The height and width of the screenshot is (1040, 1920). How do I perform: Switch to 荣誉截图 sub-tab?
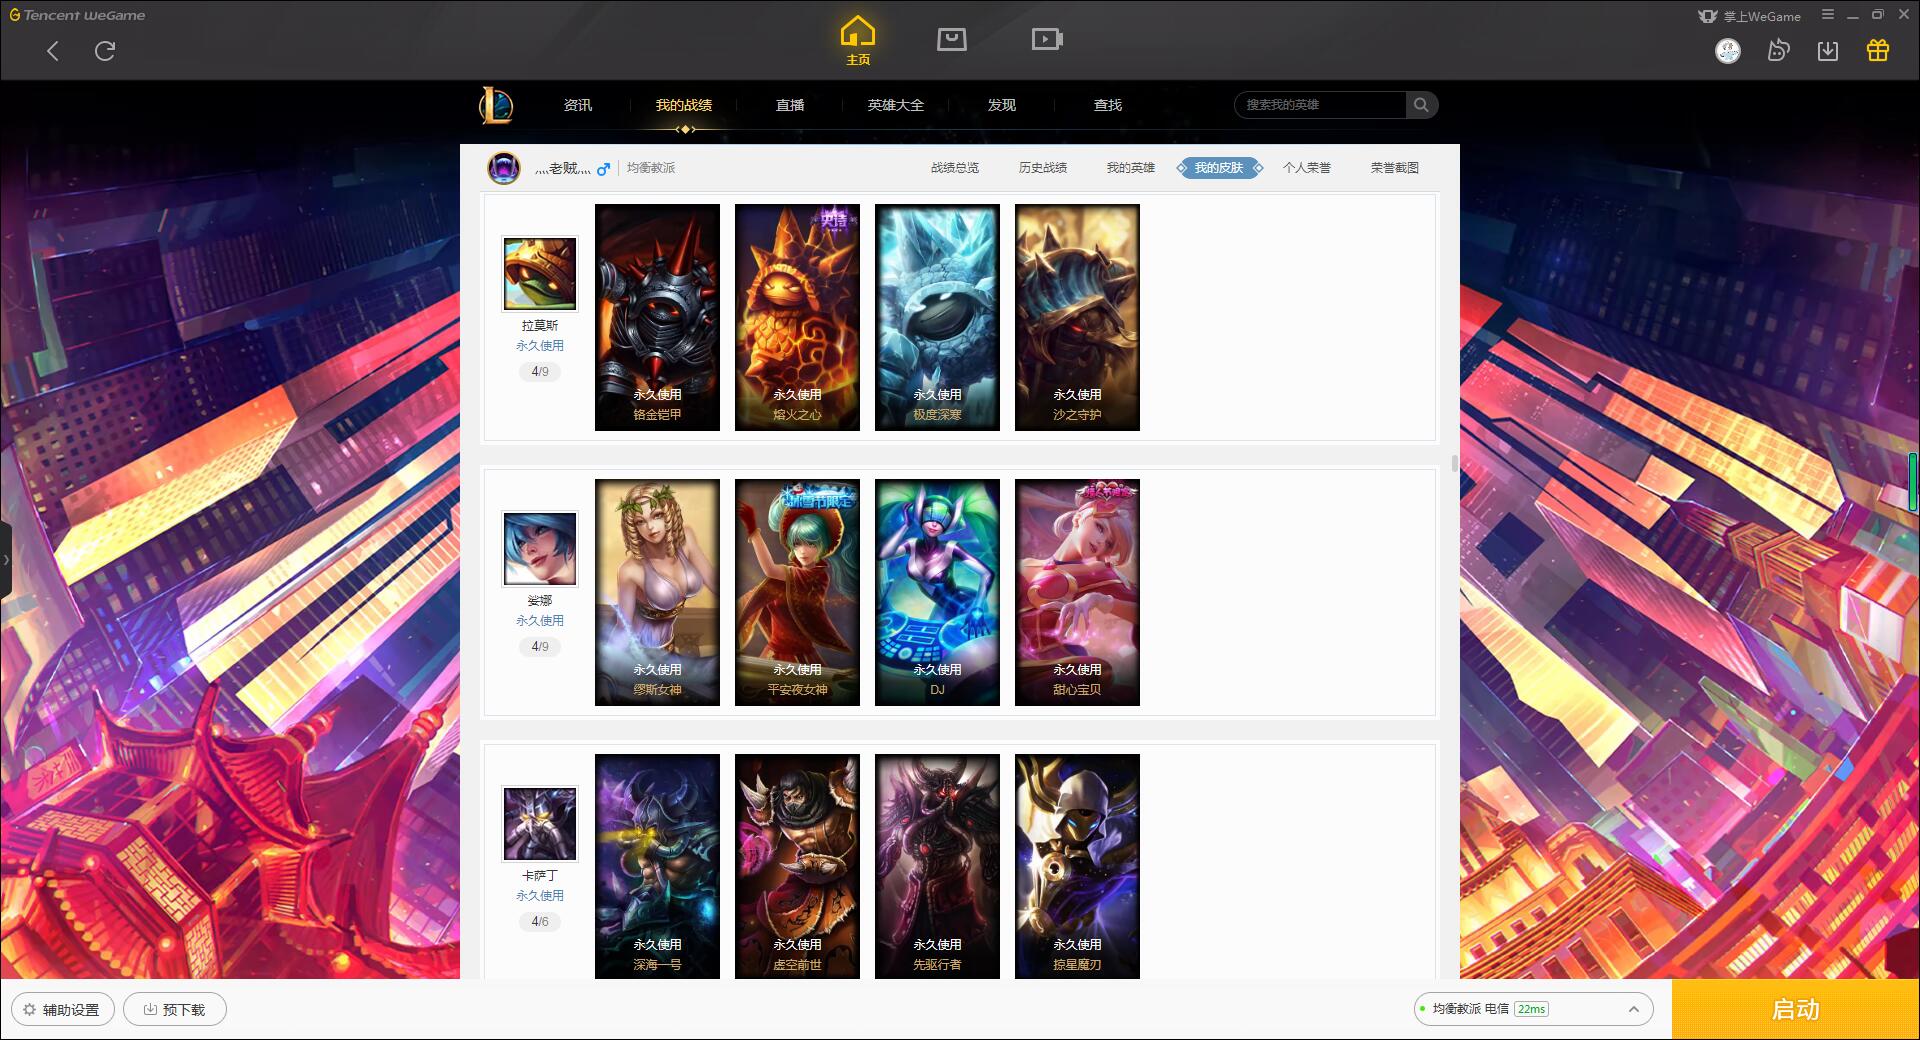1395,168
